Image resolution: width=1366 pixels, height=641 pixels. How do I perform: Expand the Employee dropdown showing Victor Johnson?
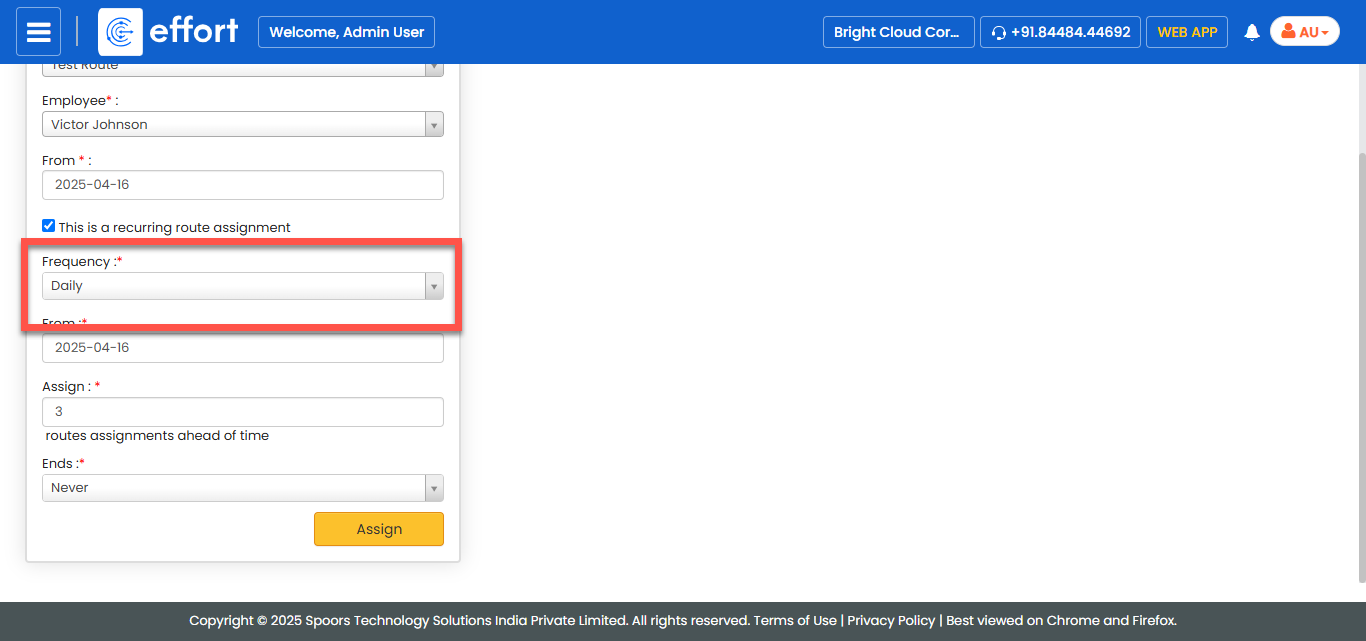coord(242,125)
